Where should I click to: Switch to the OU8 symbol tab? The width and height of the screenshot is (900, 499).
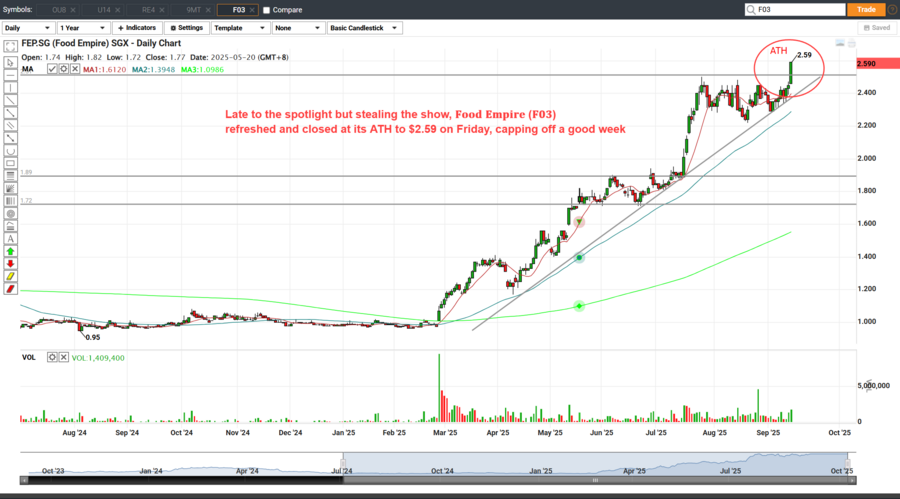59,10
